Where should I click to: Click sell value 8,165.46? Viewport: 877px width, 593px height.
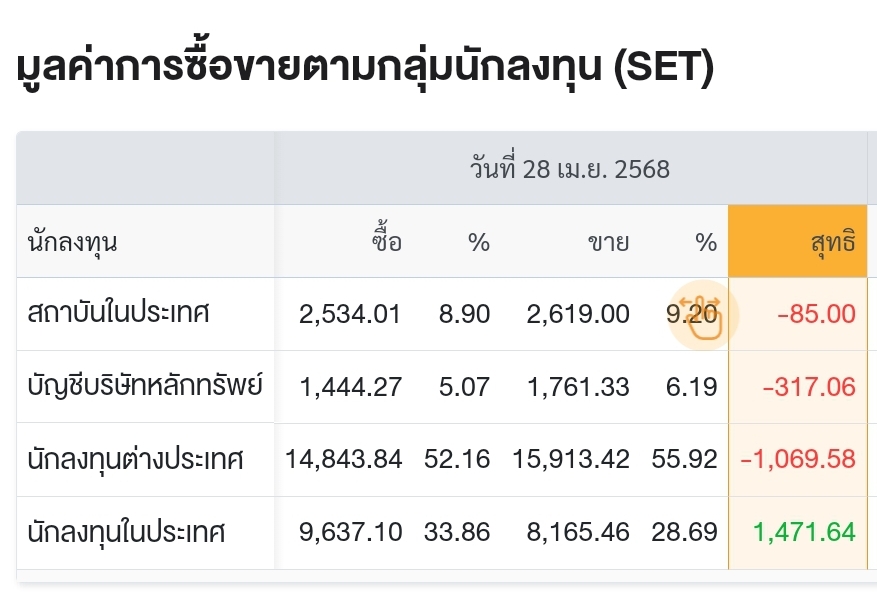point(578,531)
